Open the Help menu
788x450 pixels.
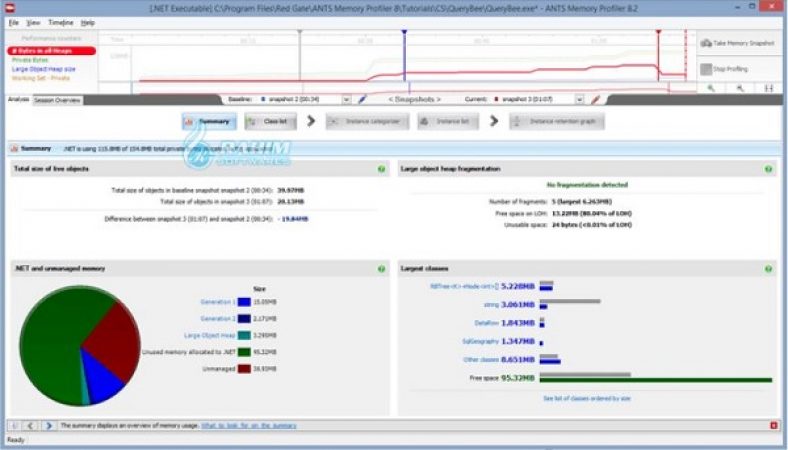click(x=88, y=23)
